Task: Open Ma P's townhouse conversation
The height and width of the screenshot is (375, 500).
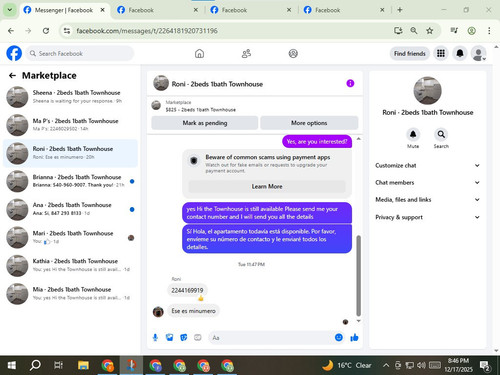Action: 70,125
